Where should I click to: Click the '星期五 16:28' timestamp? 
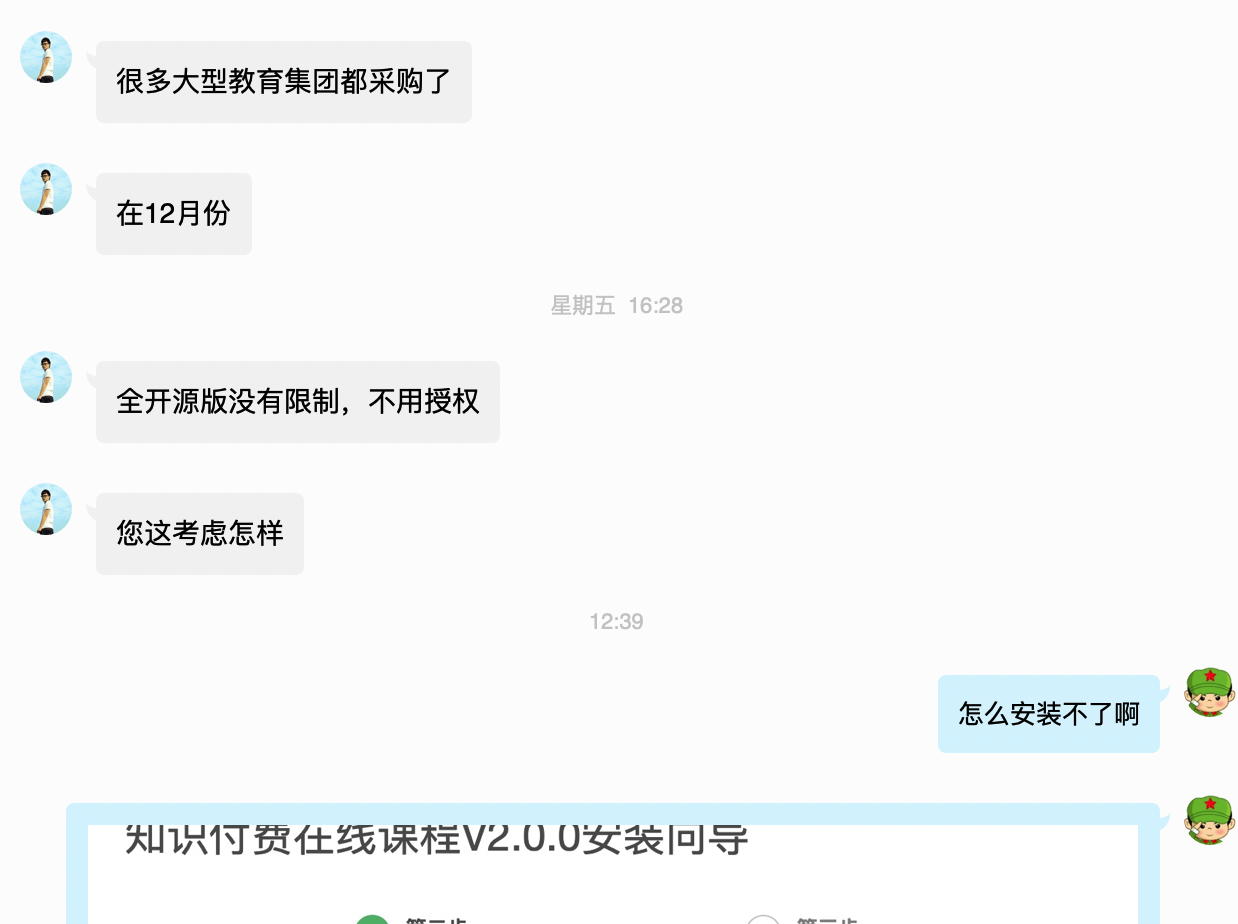pyautogui.click(x=617, y=306)
